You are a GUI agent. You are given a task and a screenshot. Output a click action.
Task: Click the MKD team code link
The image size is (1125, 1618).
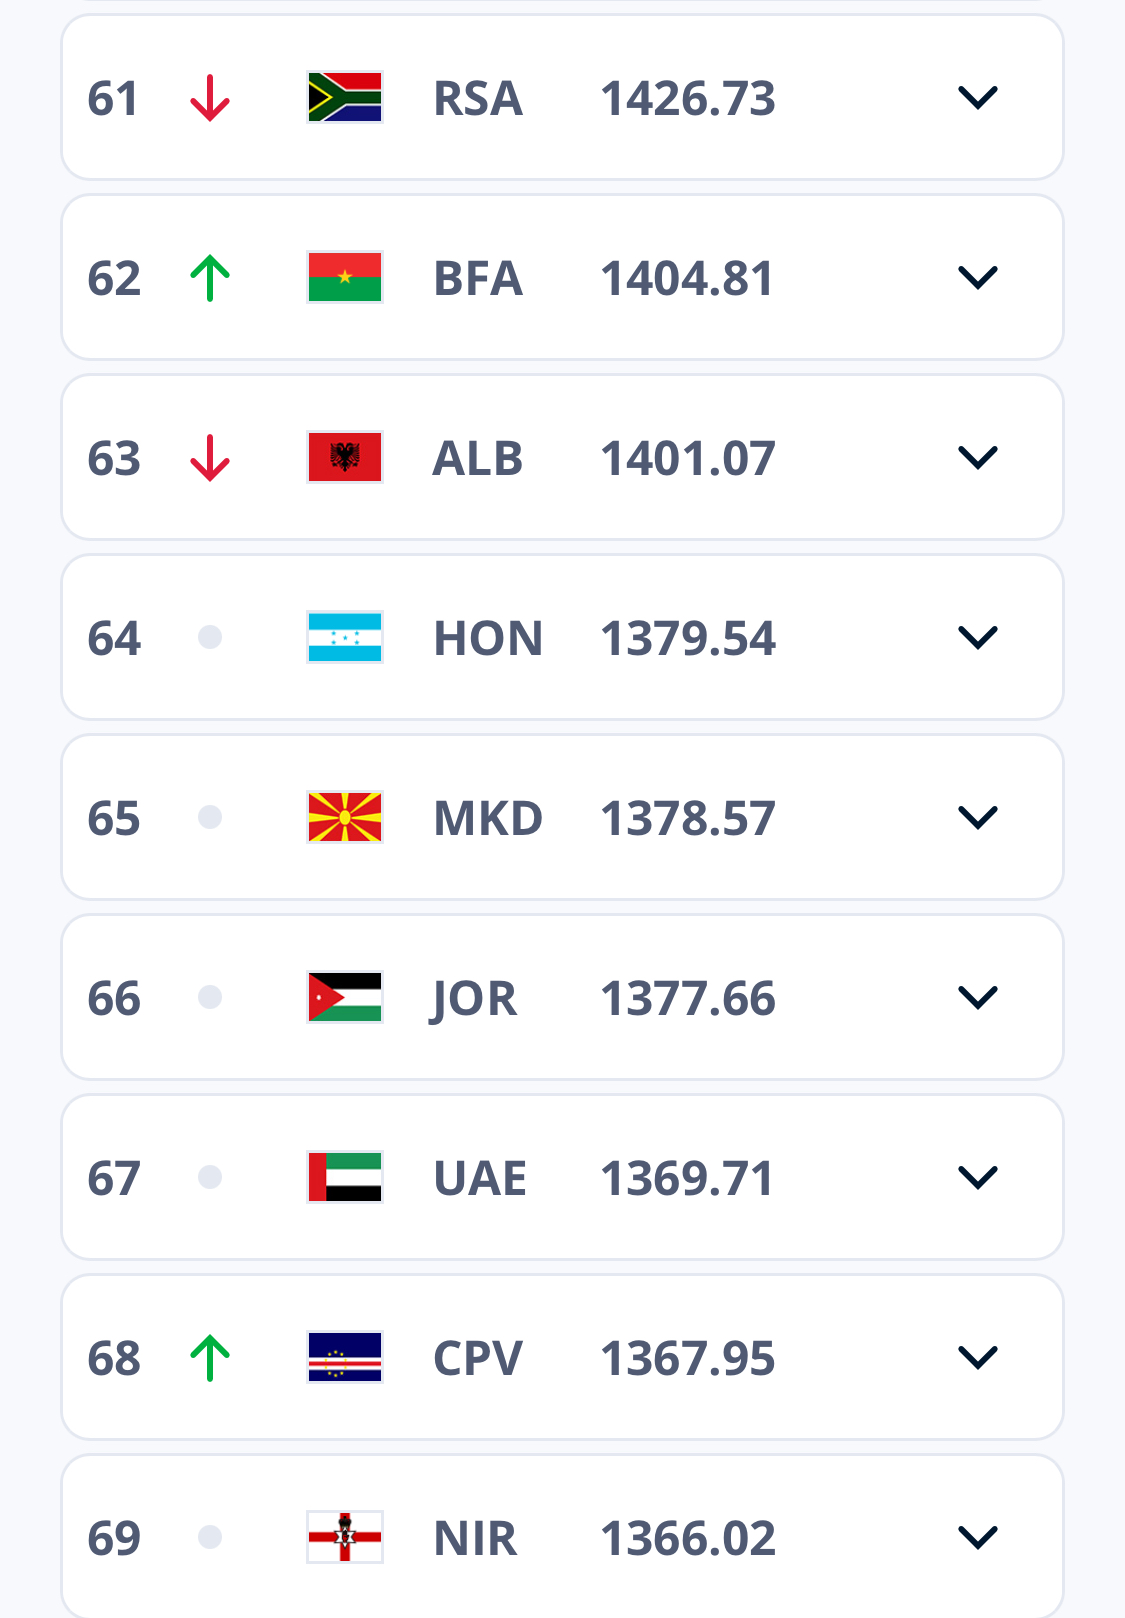pos(487,819)
